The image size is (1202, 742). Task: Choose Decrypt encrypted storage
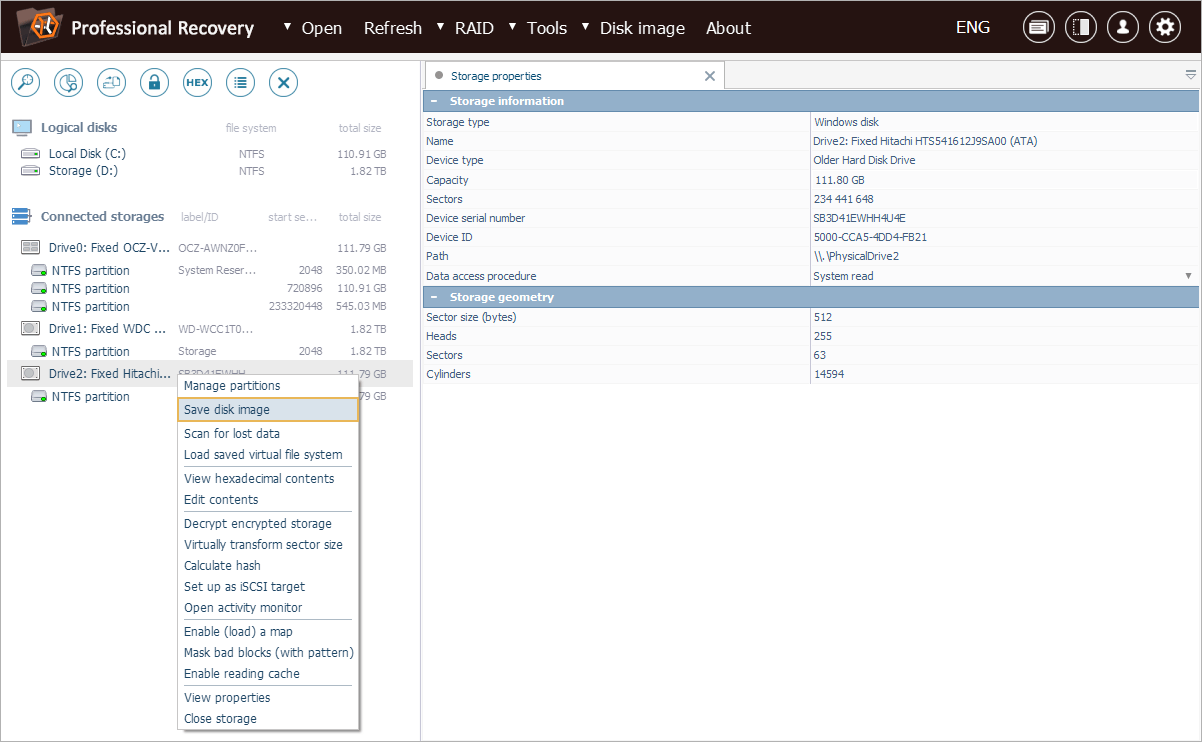pos(268,524)
